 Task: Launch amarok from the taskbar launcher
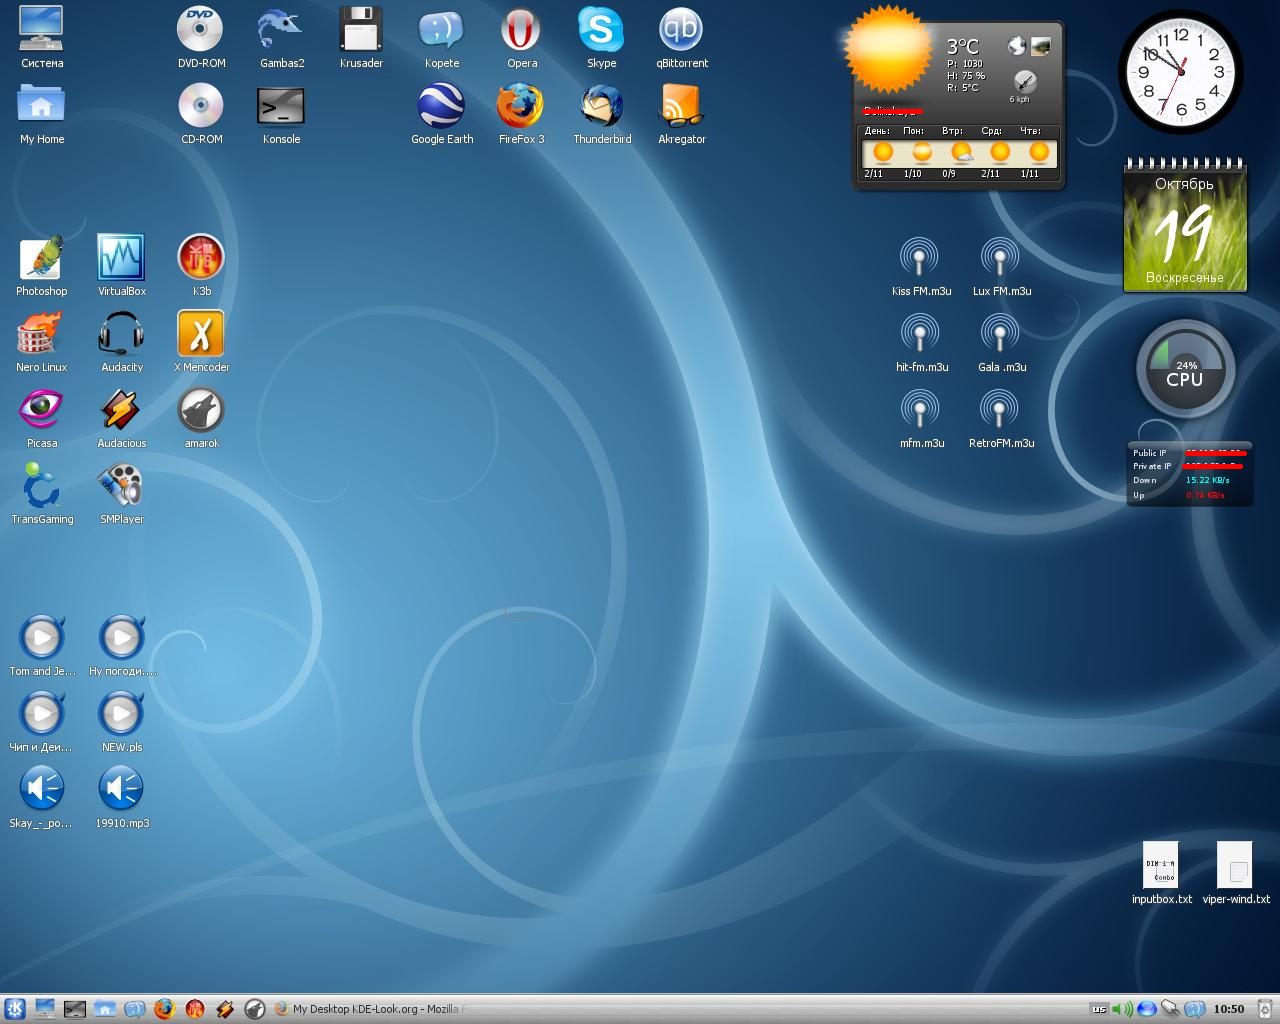tap(255, 1009)
